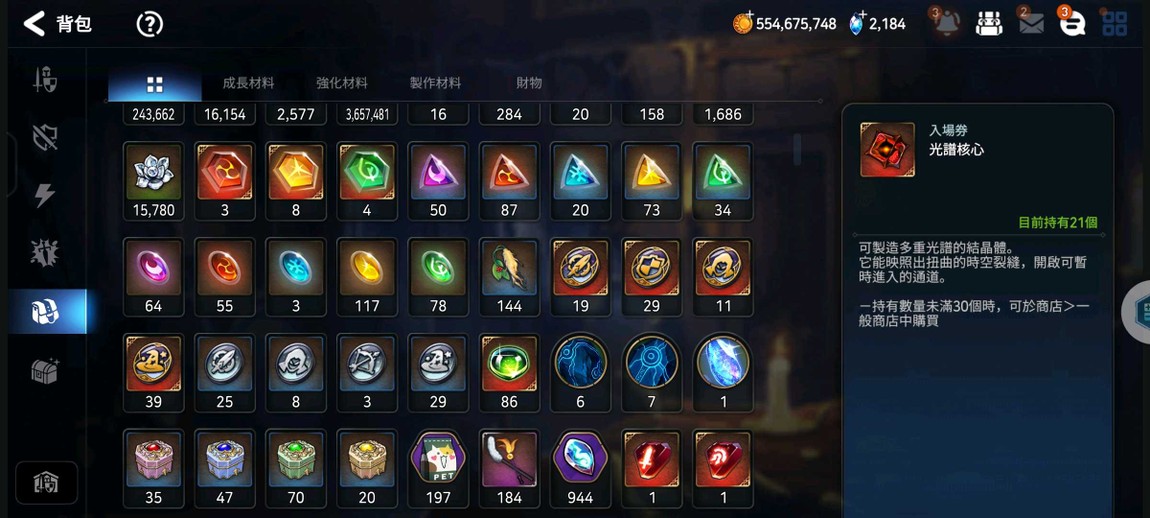
Task: Open the chat bubble icon
Action: (x=1072, y=23)
